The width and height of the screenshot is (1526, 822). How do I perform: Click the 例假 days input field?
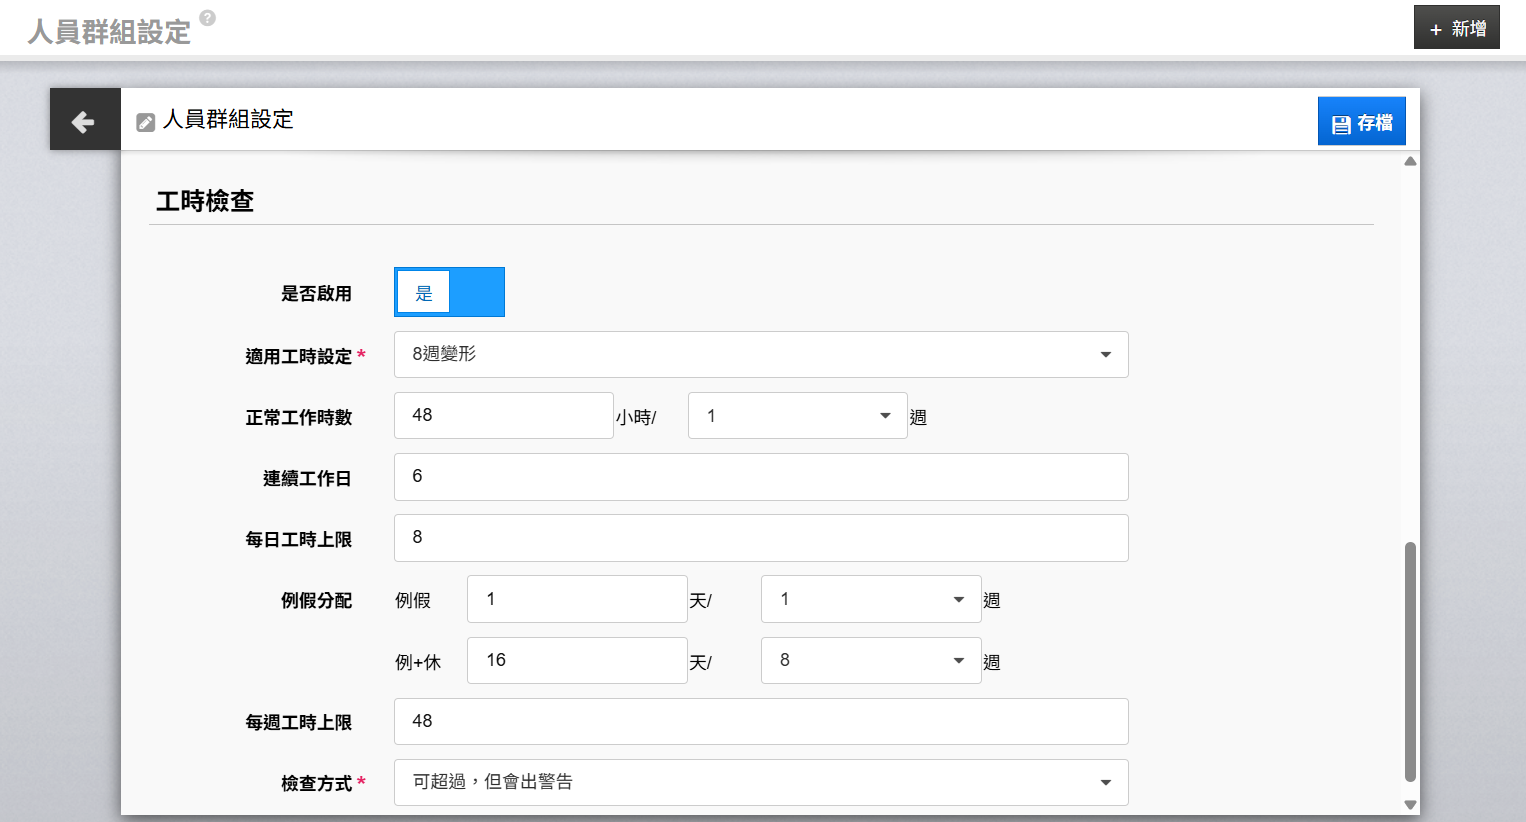(x=577, y=599)
